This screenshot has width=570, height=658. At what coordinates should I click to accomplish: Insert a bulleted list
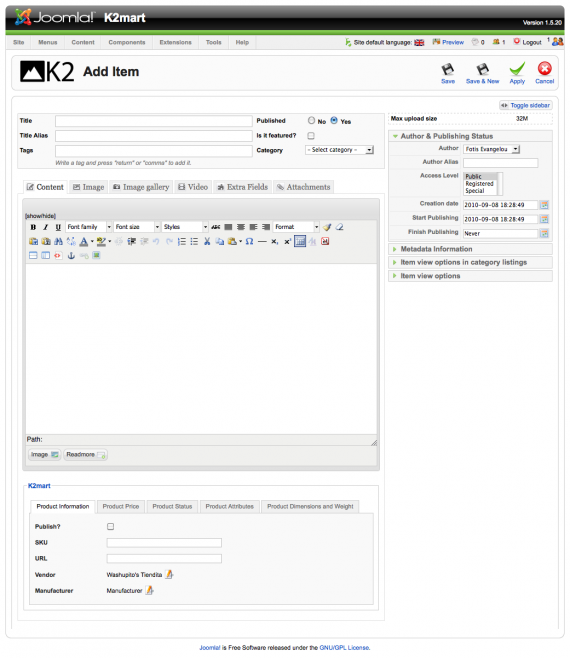[x=194, y=241]
